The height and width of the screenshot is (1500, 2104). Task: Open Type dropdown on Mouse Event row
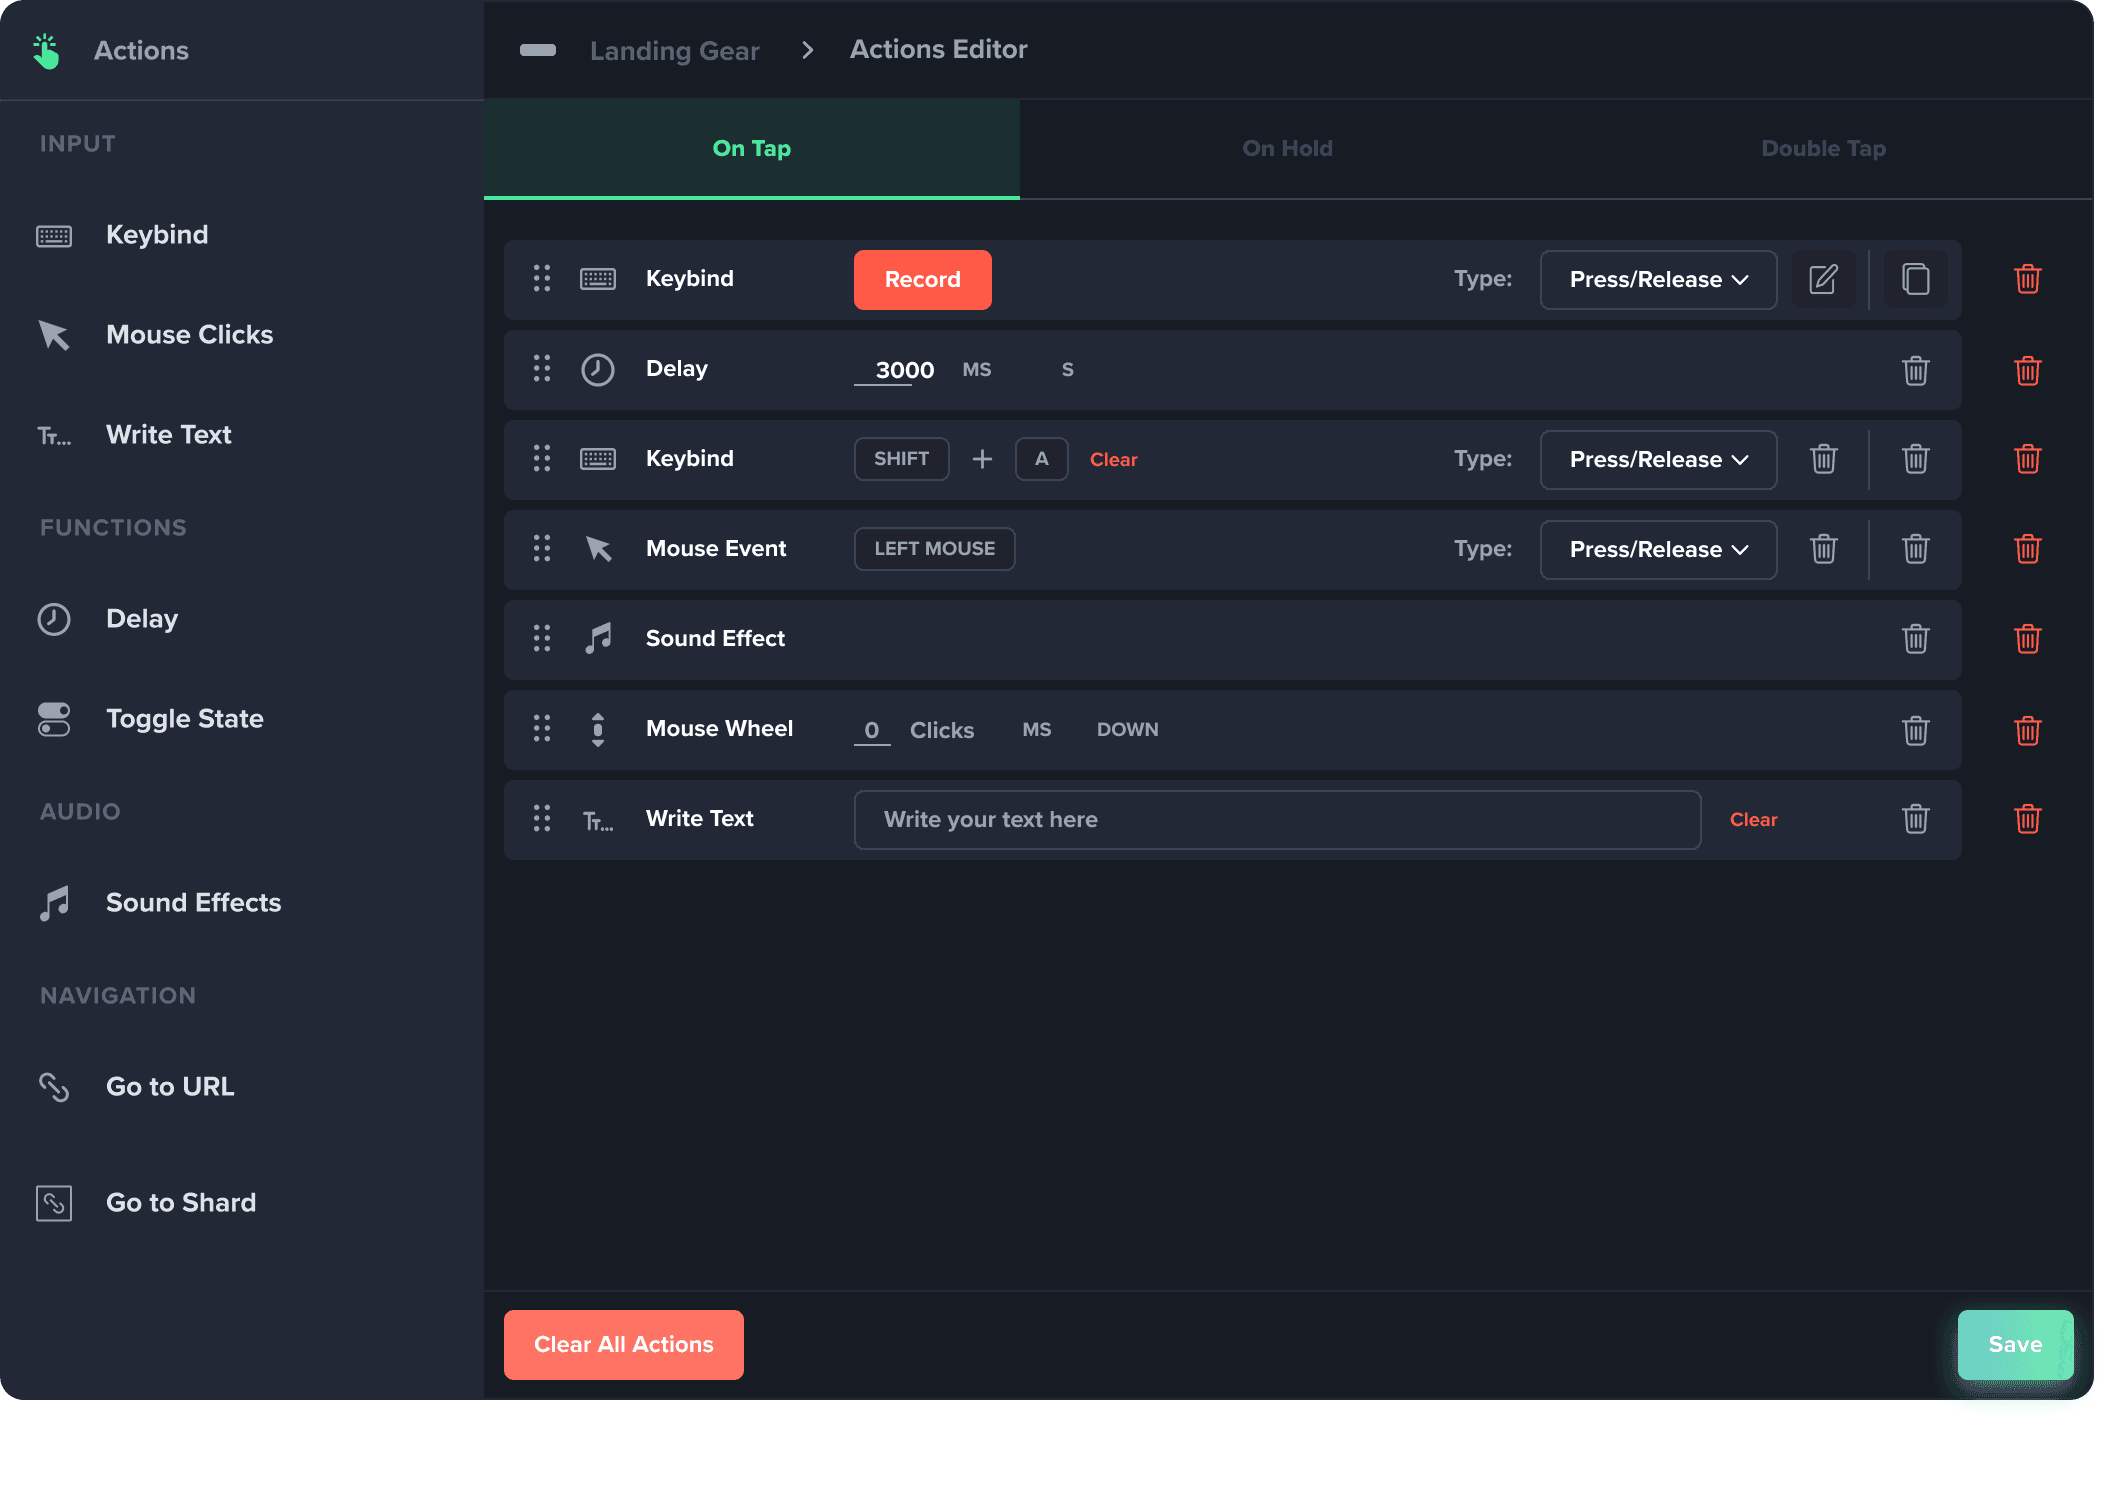click(1657, 550)
